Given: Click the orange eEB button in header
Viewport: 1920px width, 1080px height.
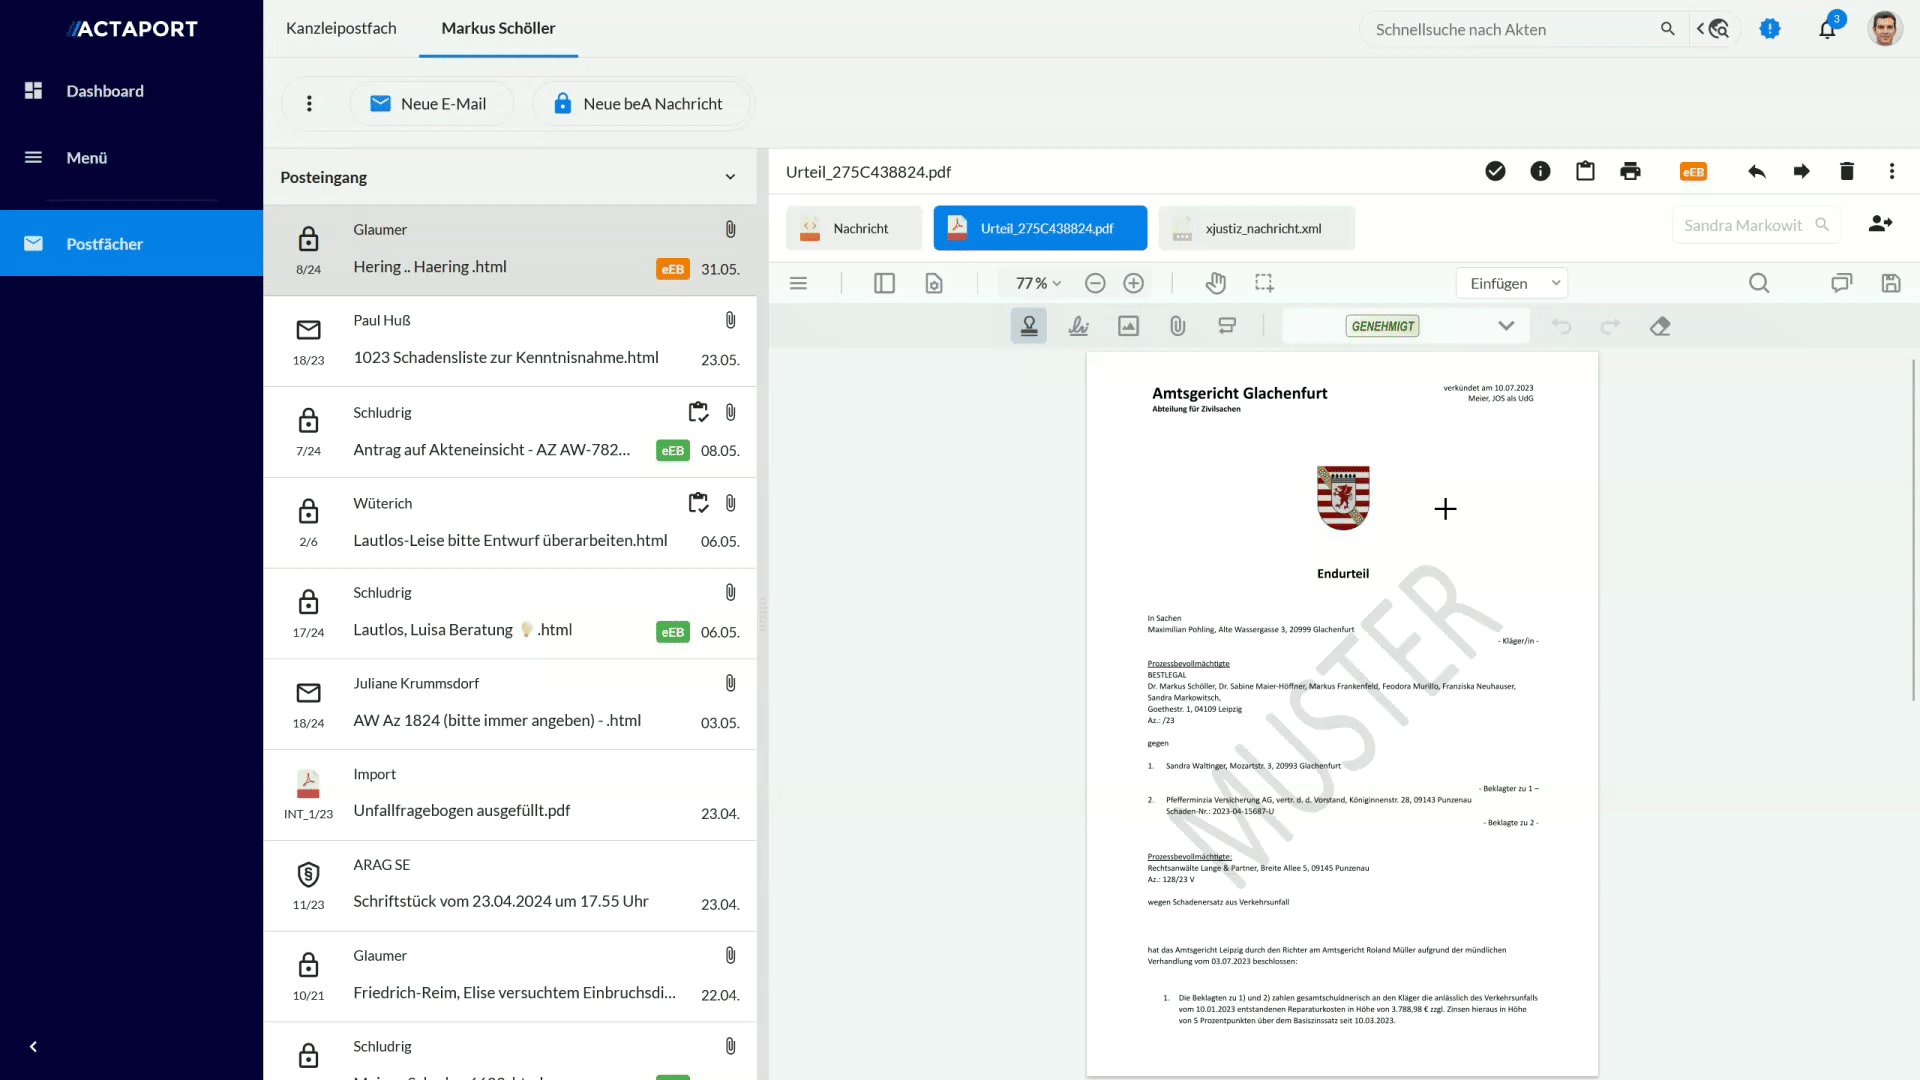Looking at the screenshot, I should (x=1693, y=172).
